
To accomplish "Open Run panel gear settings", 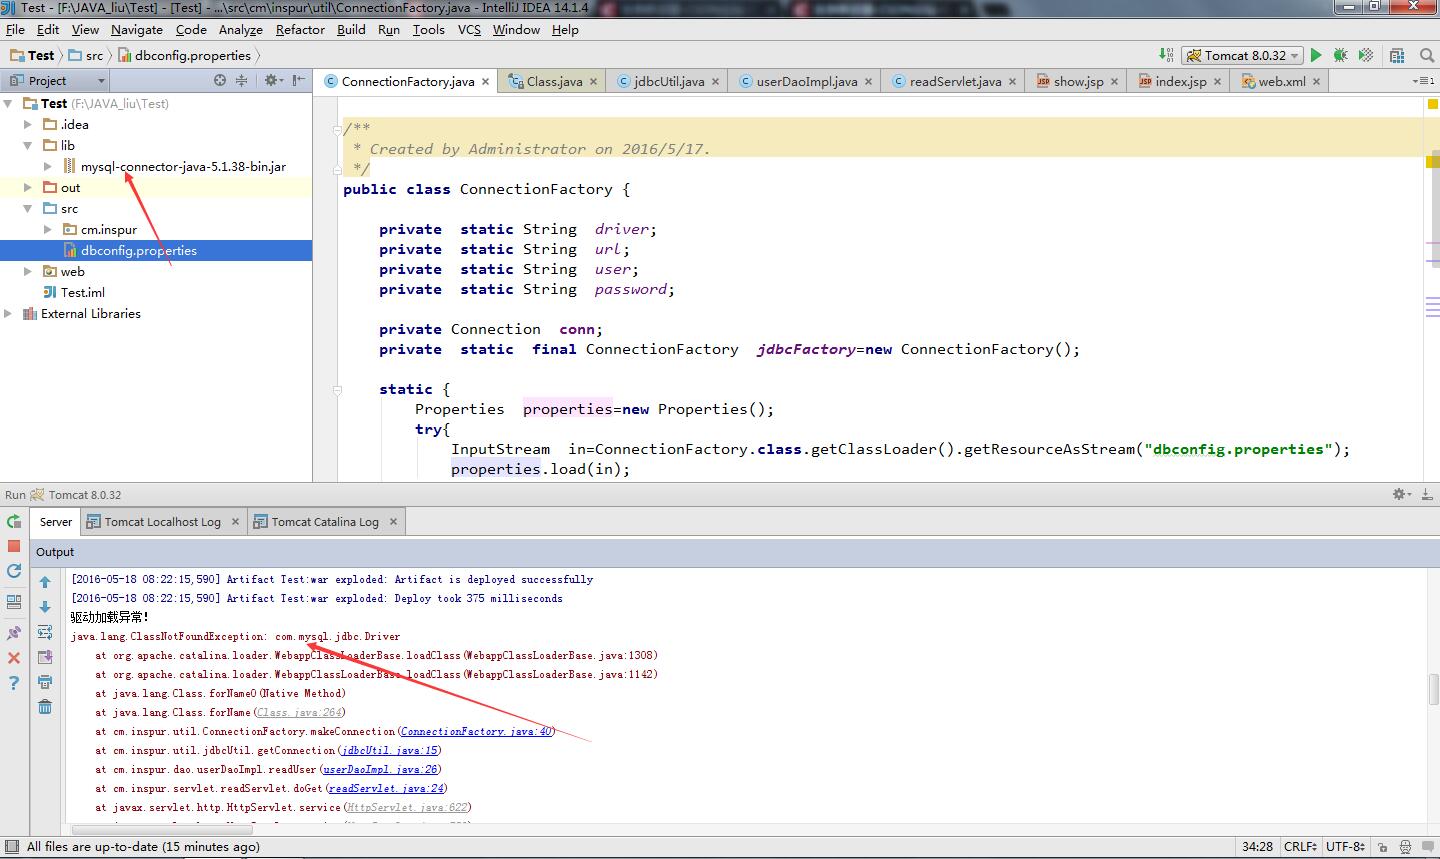I will point(1401,494).
